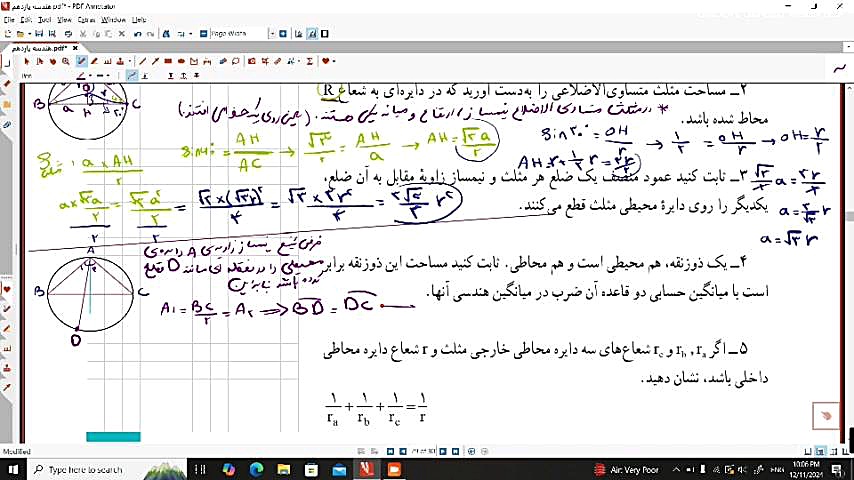Click the taskbar clock showing 10:06 PM
The width and height of the screenshot is (854, 480).
(806, 469)
